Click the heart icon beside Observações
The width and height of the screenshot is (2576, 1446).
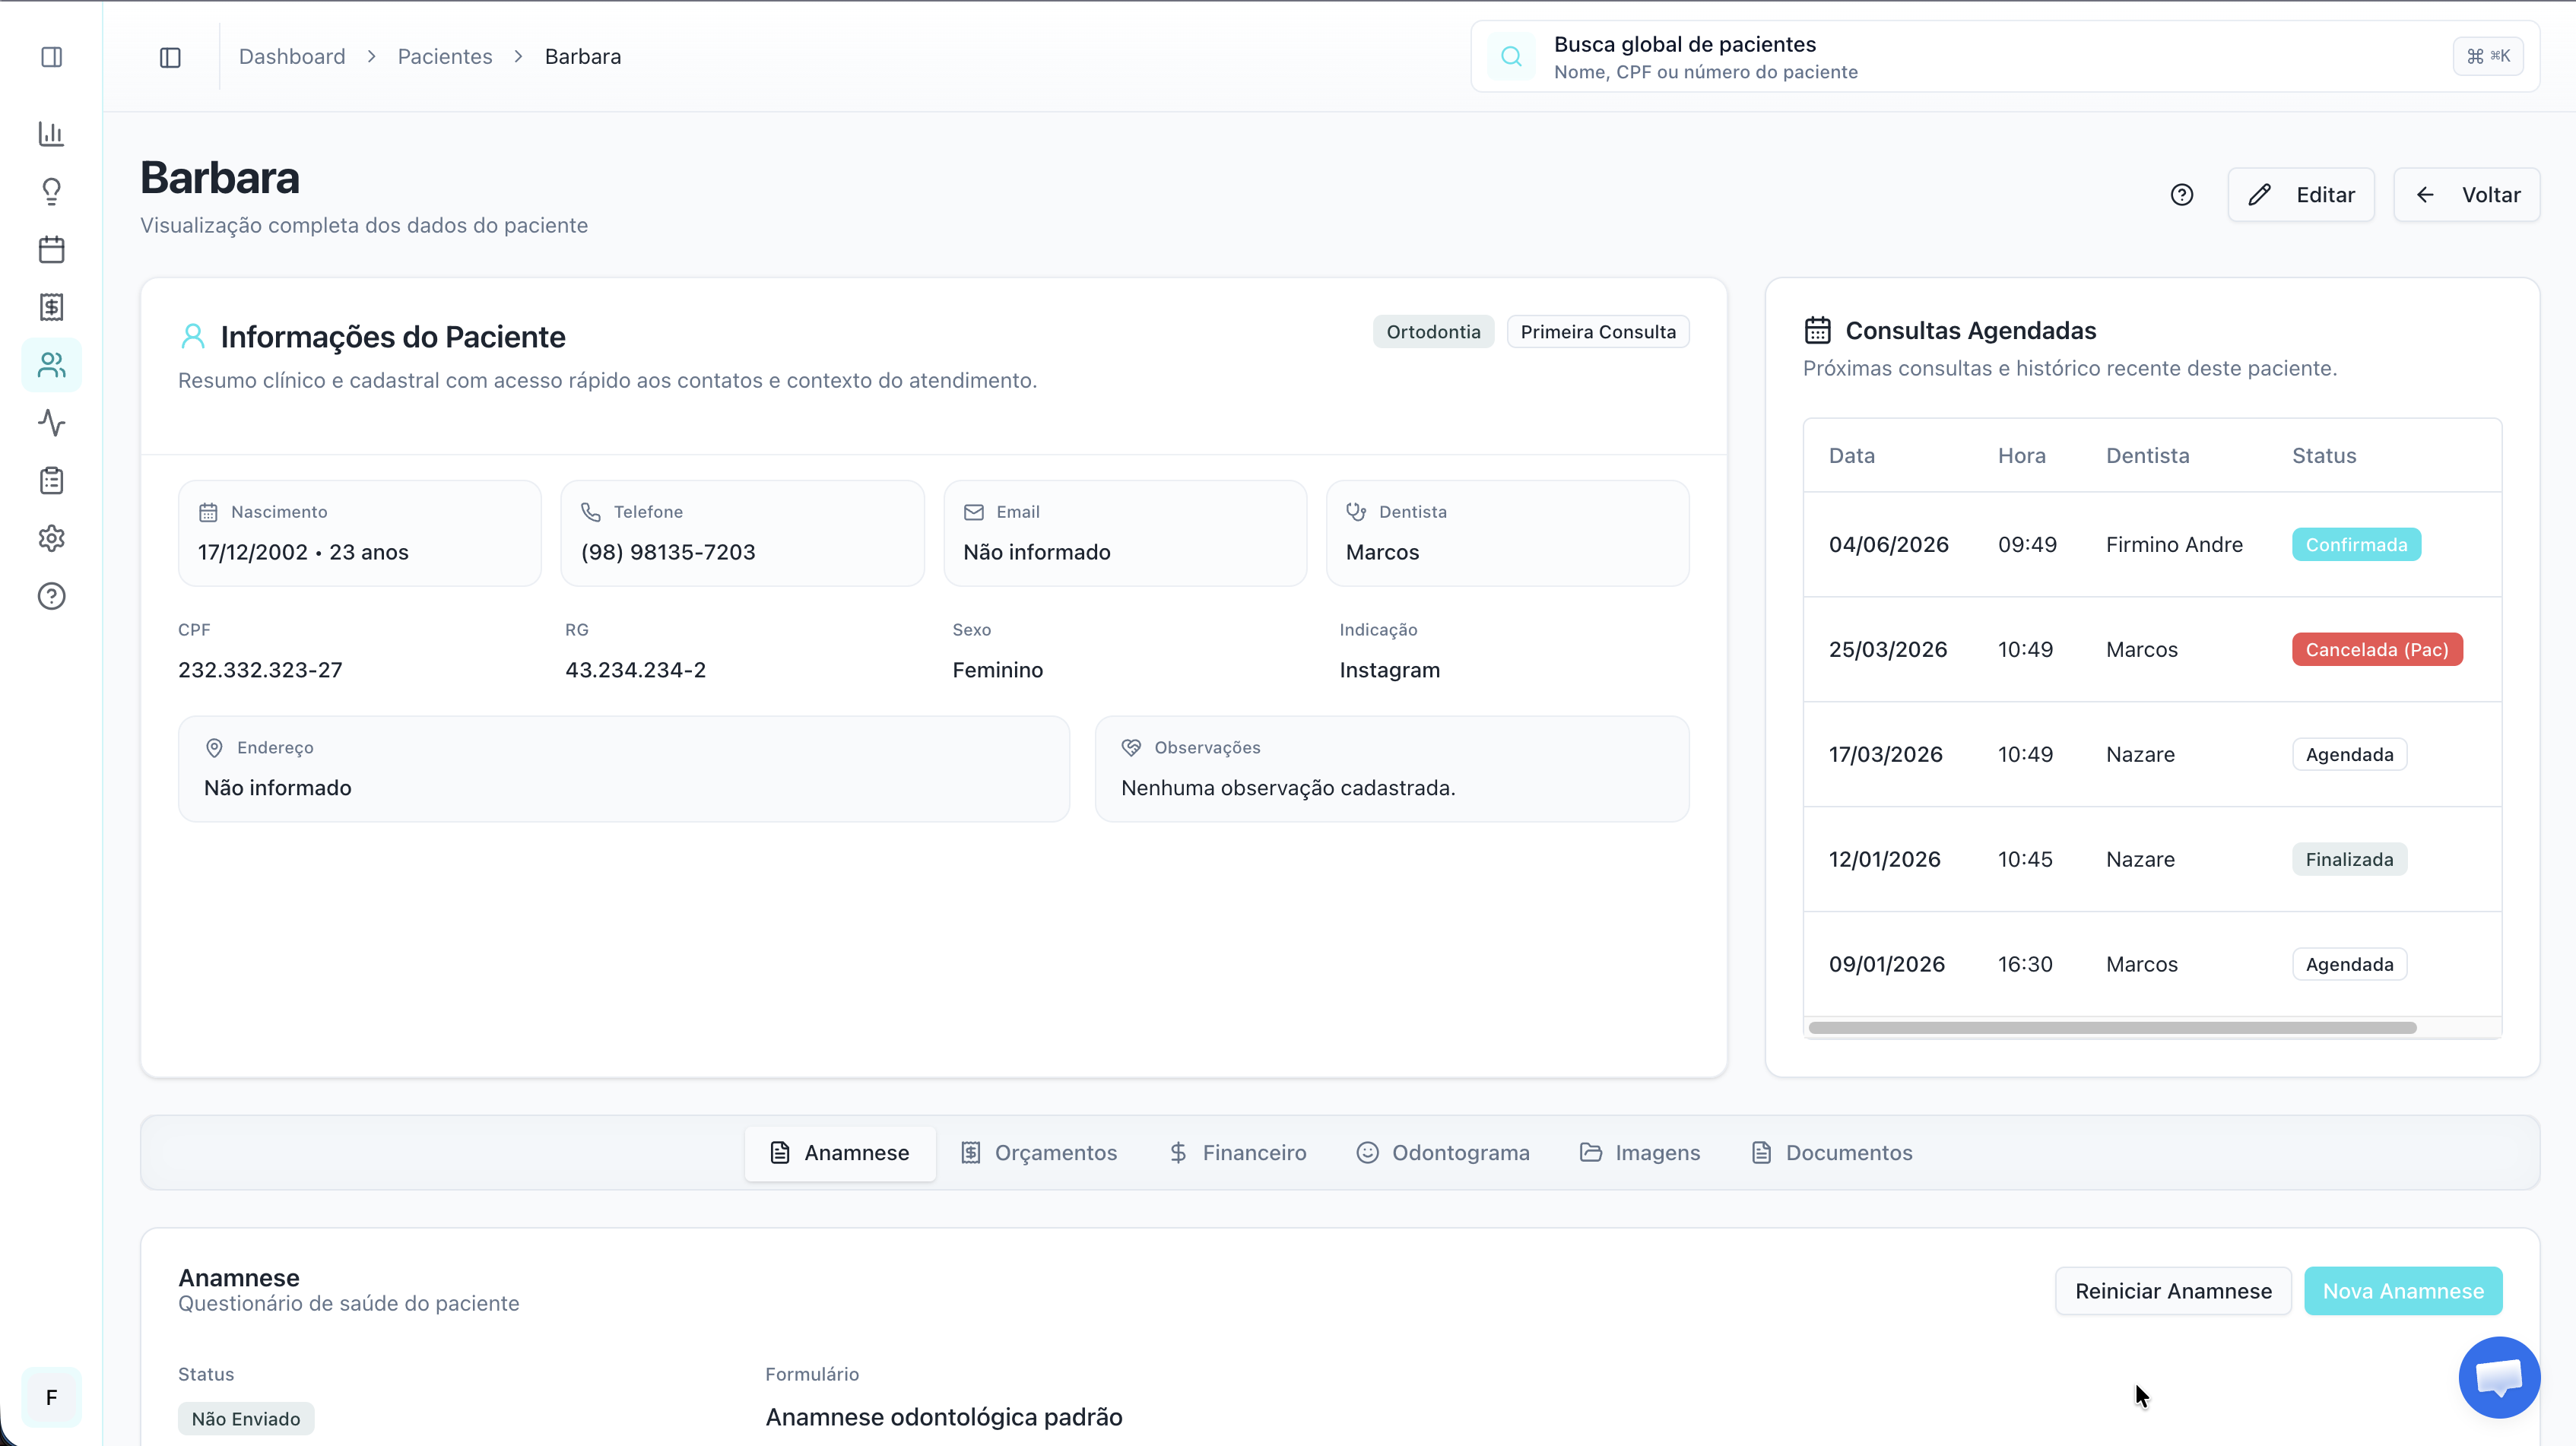pyautogui.click(x=1131, y=748)
